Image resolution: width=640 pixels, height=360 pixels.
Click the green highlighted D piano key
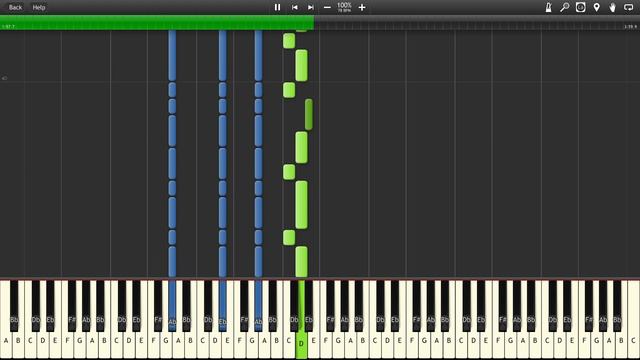(301, 343)
